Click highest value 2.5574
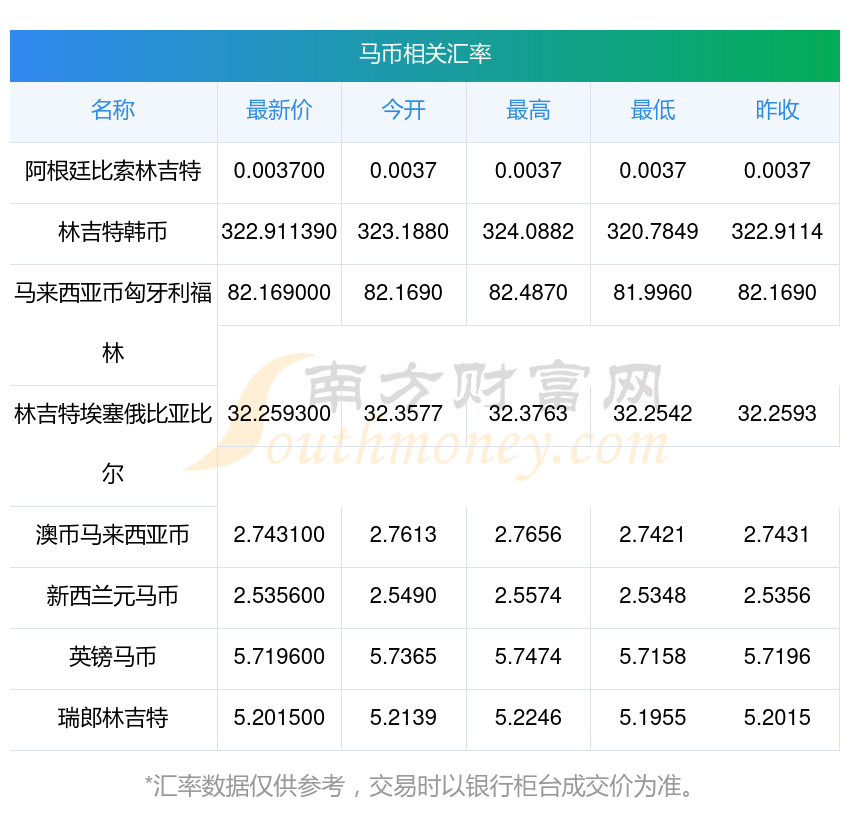850x817 pixels. tap(528, 596)
